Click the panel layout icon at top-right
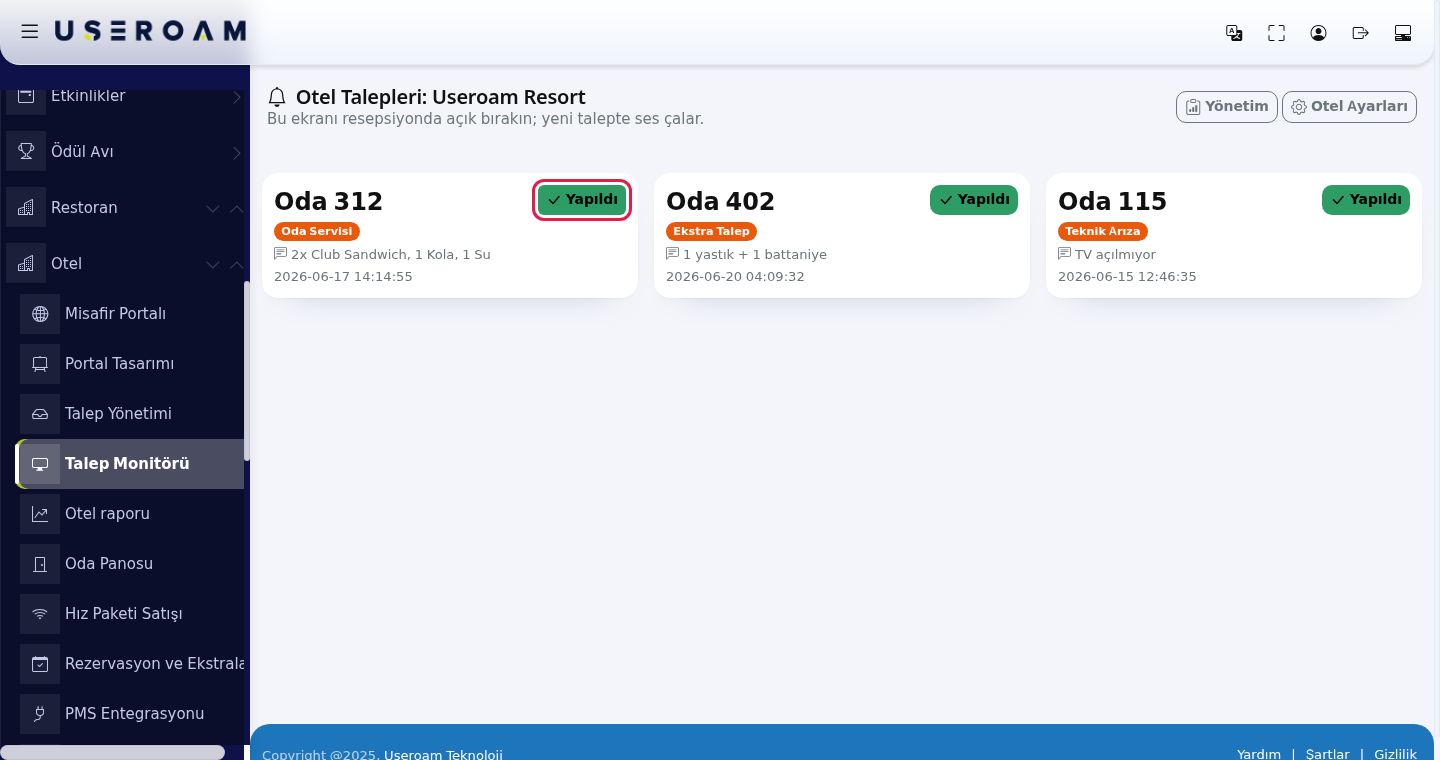Screen dimensions: 1440x760 pos(1403,33)
